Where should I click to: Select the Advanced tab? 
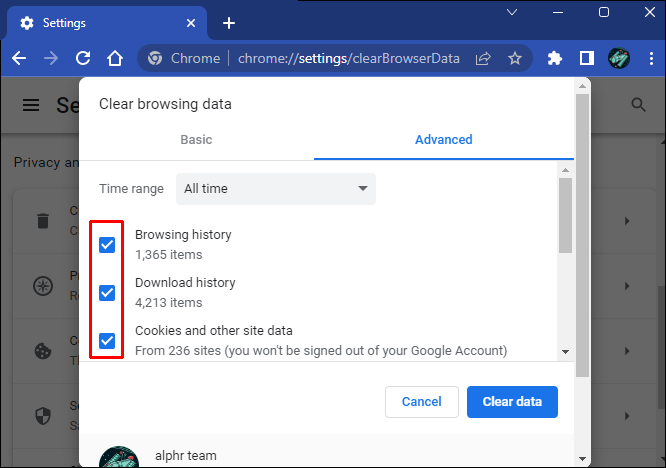[443, 140]
